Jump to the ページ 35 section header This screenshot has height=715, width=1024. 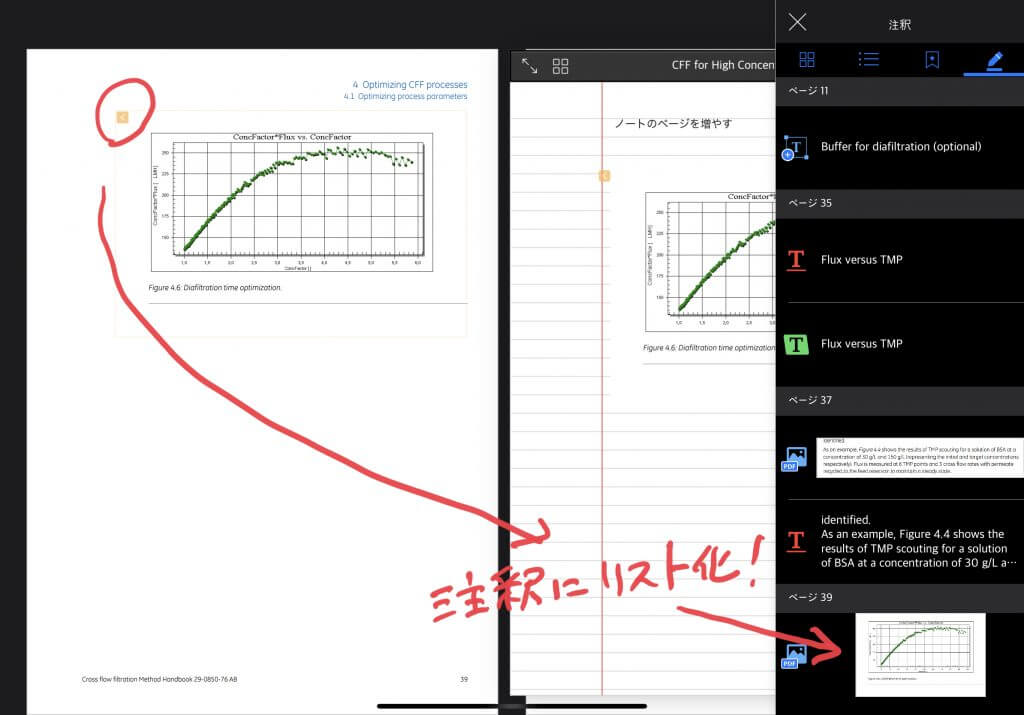point(900,203)
